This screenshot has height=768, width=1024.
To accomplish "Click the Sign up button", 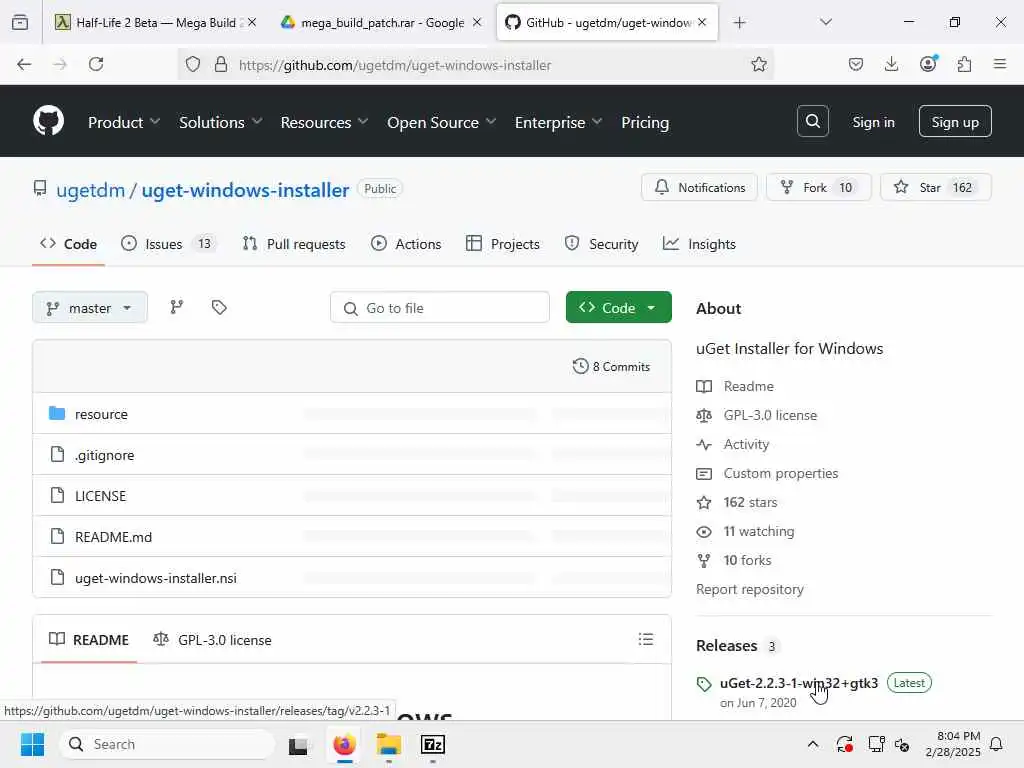I will [x=955, y=121].
